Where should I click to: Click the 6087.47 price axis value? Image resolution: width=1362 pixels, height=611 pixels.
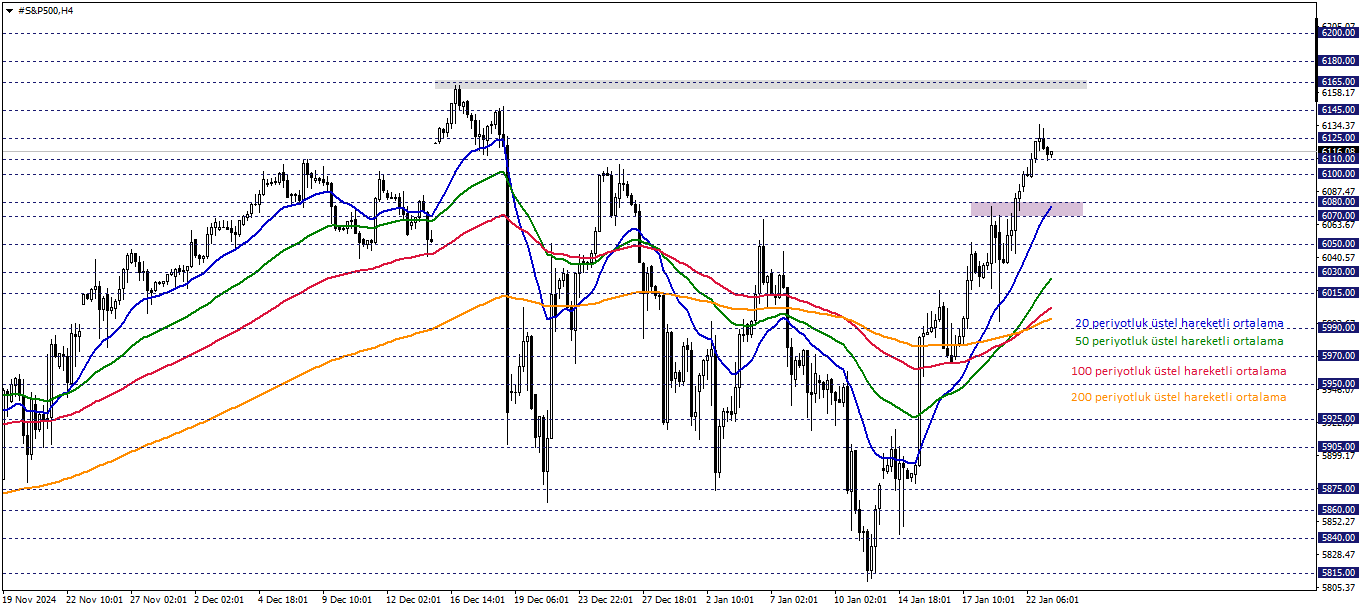point(1338,191)
